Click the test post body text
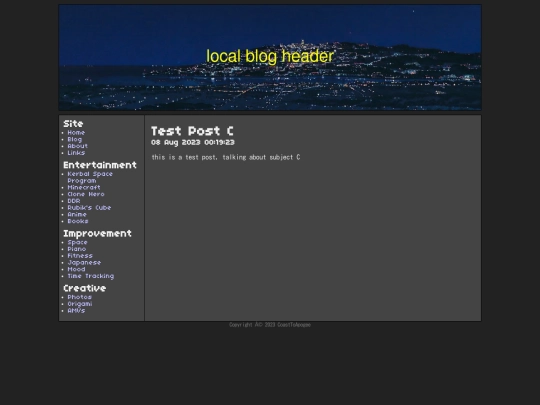Screen dimensions: 540x405 tap(226, 157)
